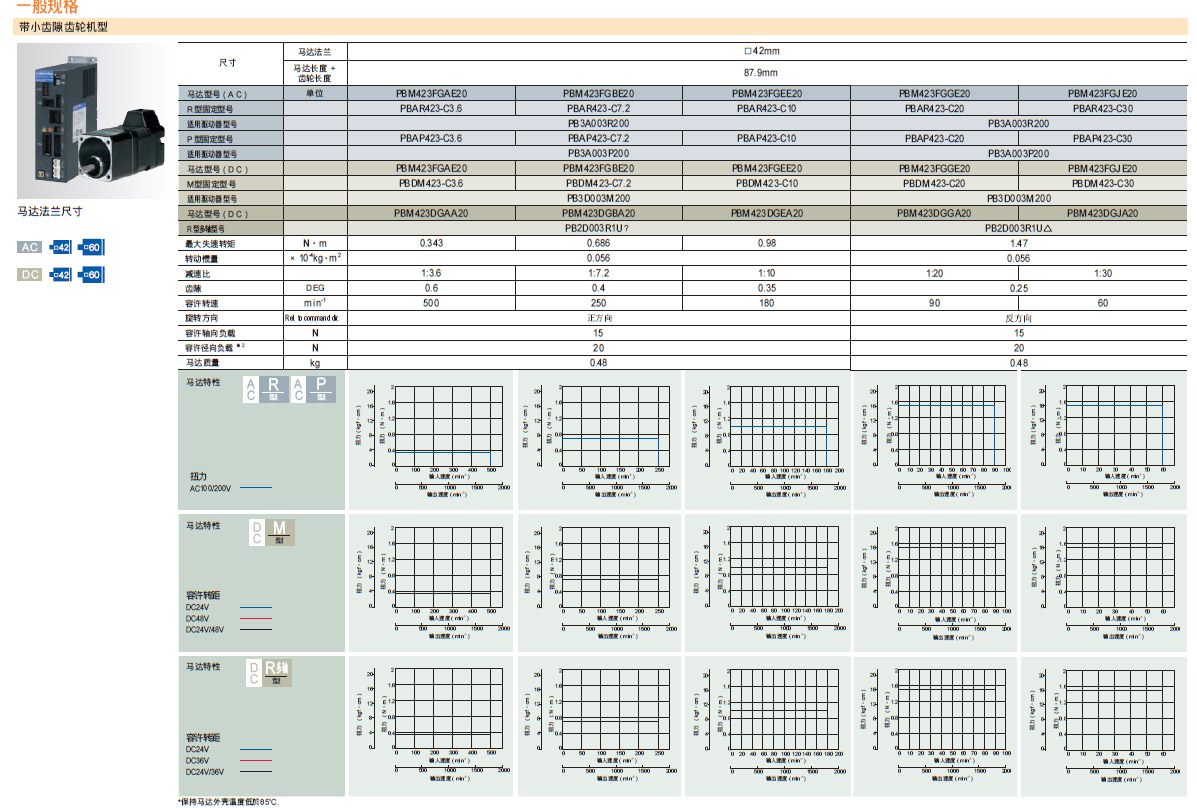
Task: Click the AC □60 flange size badge
Action: [x=91, y=247]
